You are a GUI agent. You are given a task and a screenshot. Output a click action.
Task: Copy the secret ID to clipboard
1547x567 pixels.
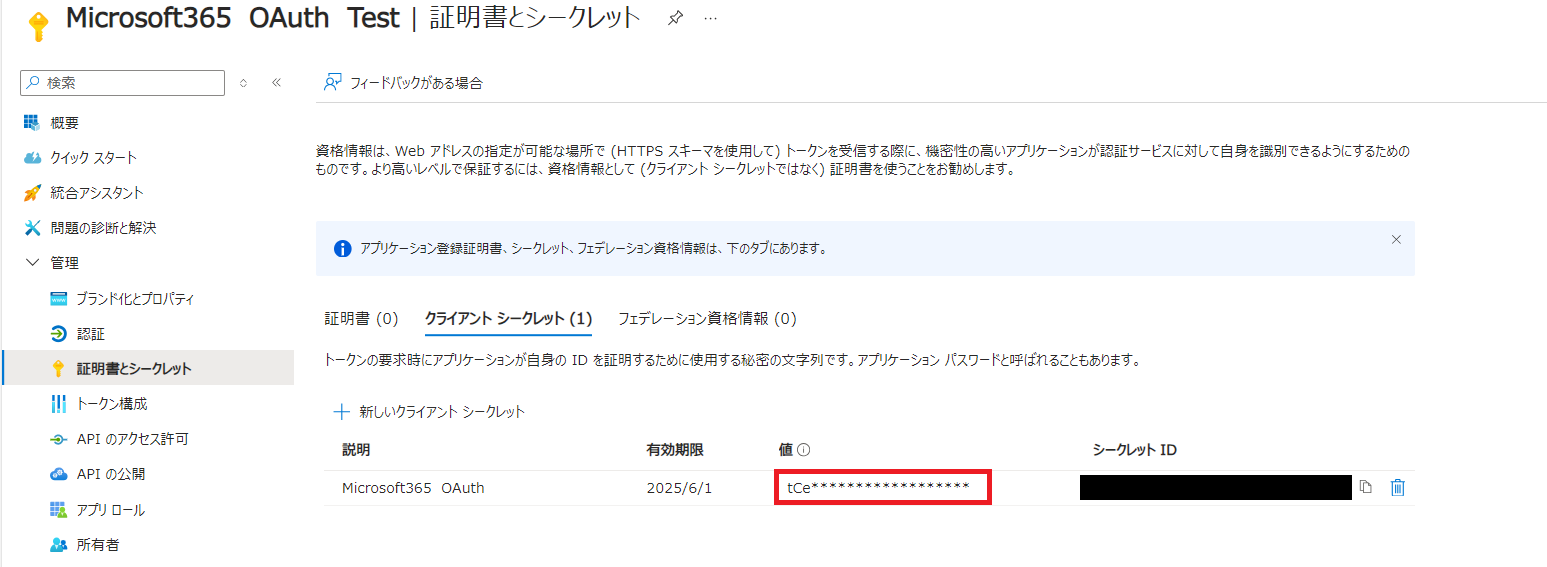click(x=1366, y=488)
